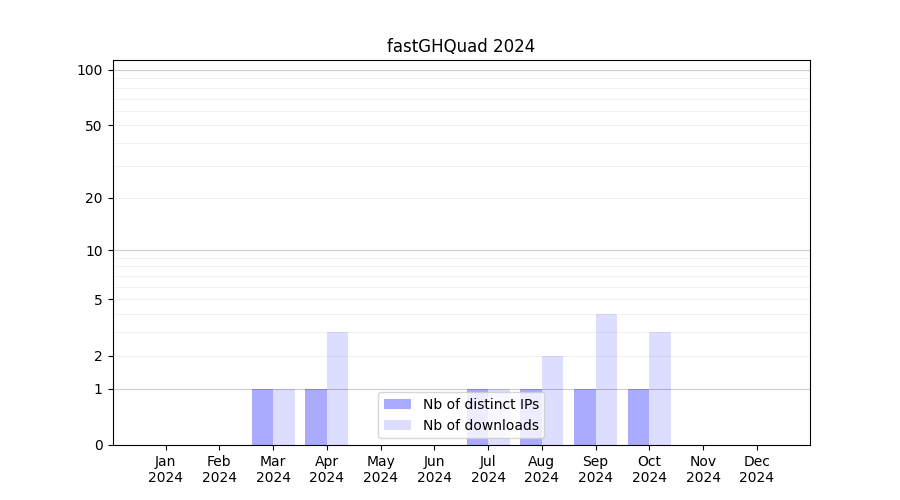Click the October downloads bar

point(660,388)
